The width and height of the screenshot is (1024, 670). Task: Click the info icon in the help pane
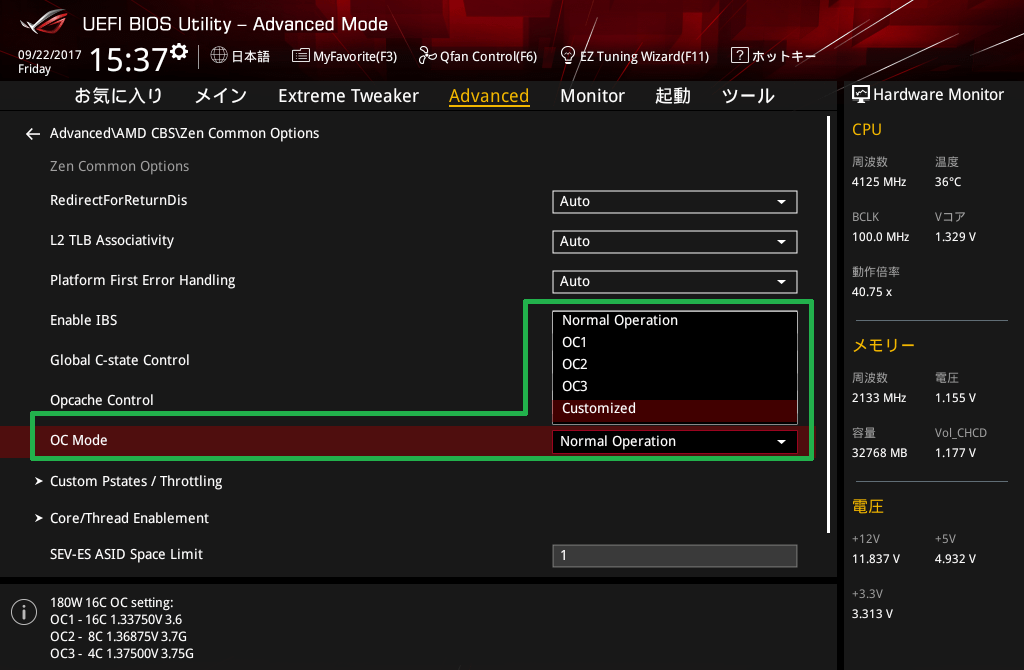[24, 612]
